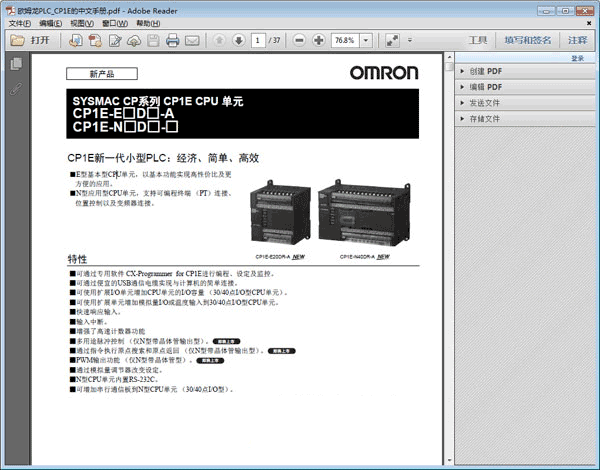The width and height of the screenshot is (600, 470).
Task: Open the Help (帮助) menu
Action: pyautogui.click(x=148, y=23)
